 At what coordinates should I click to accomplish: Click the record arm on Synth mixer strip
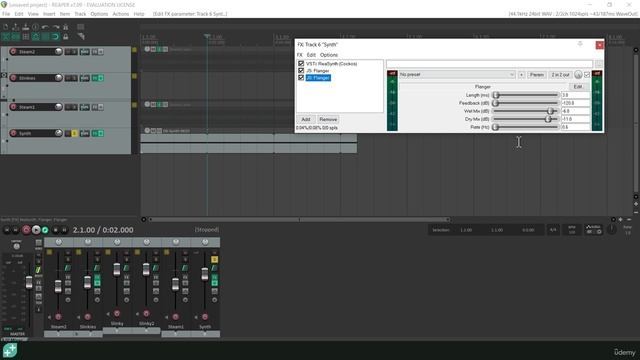tap(205, 317)
